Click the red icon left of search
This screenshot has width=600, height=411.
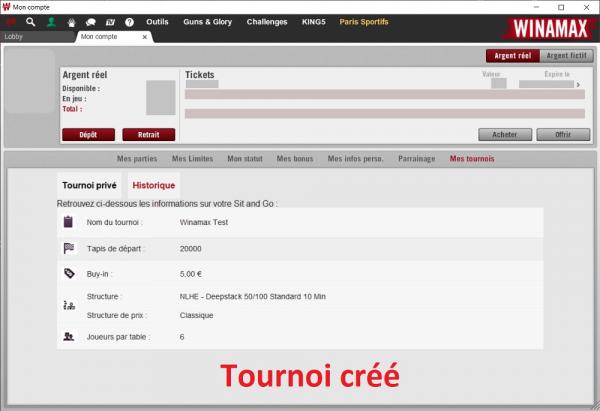(x=10, y=22)
